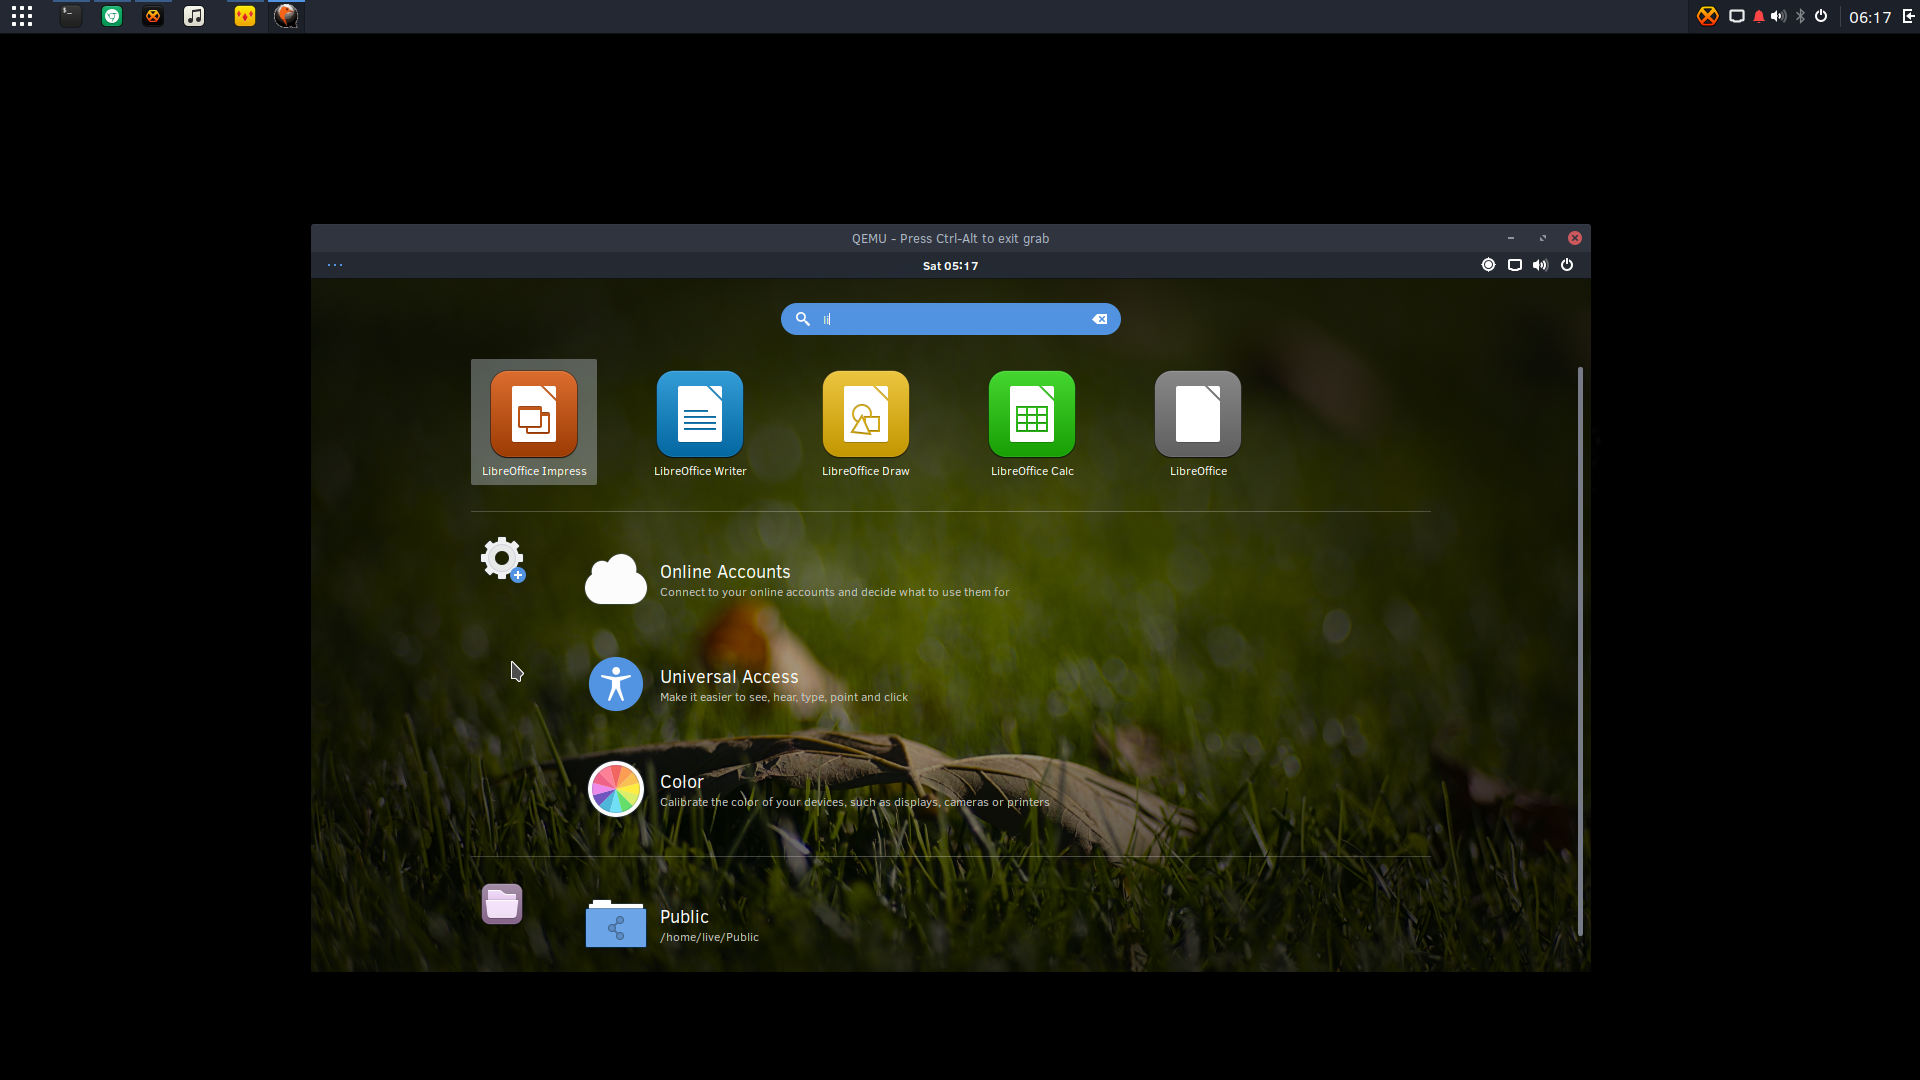Open the host volume control
The width and height of the screenshot is (1920, 1080).
click(1778, 16)
